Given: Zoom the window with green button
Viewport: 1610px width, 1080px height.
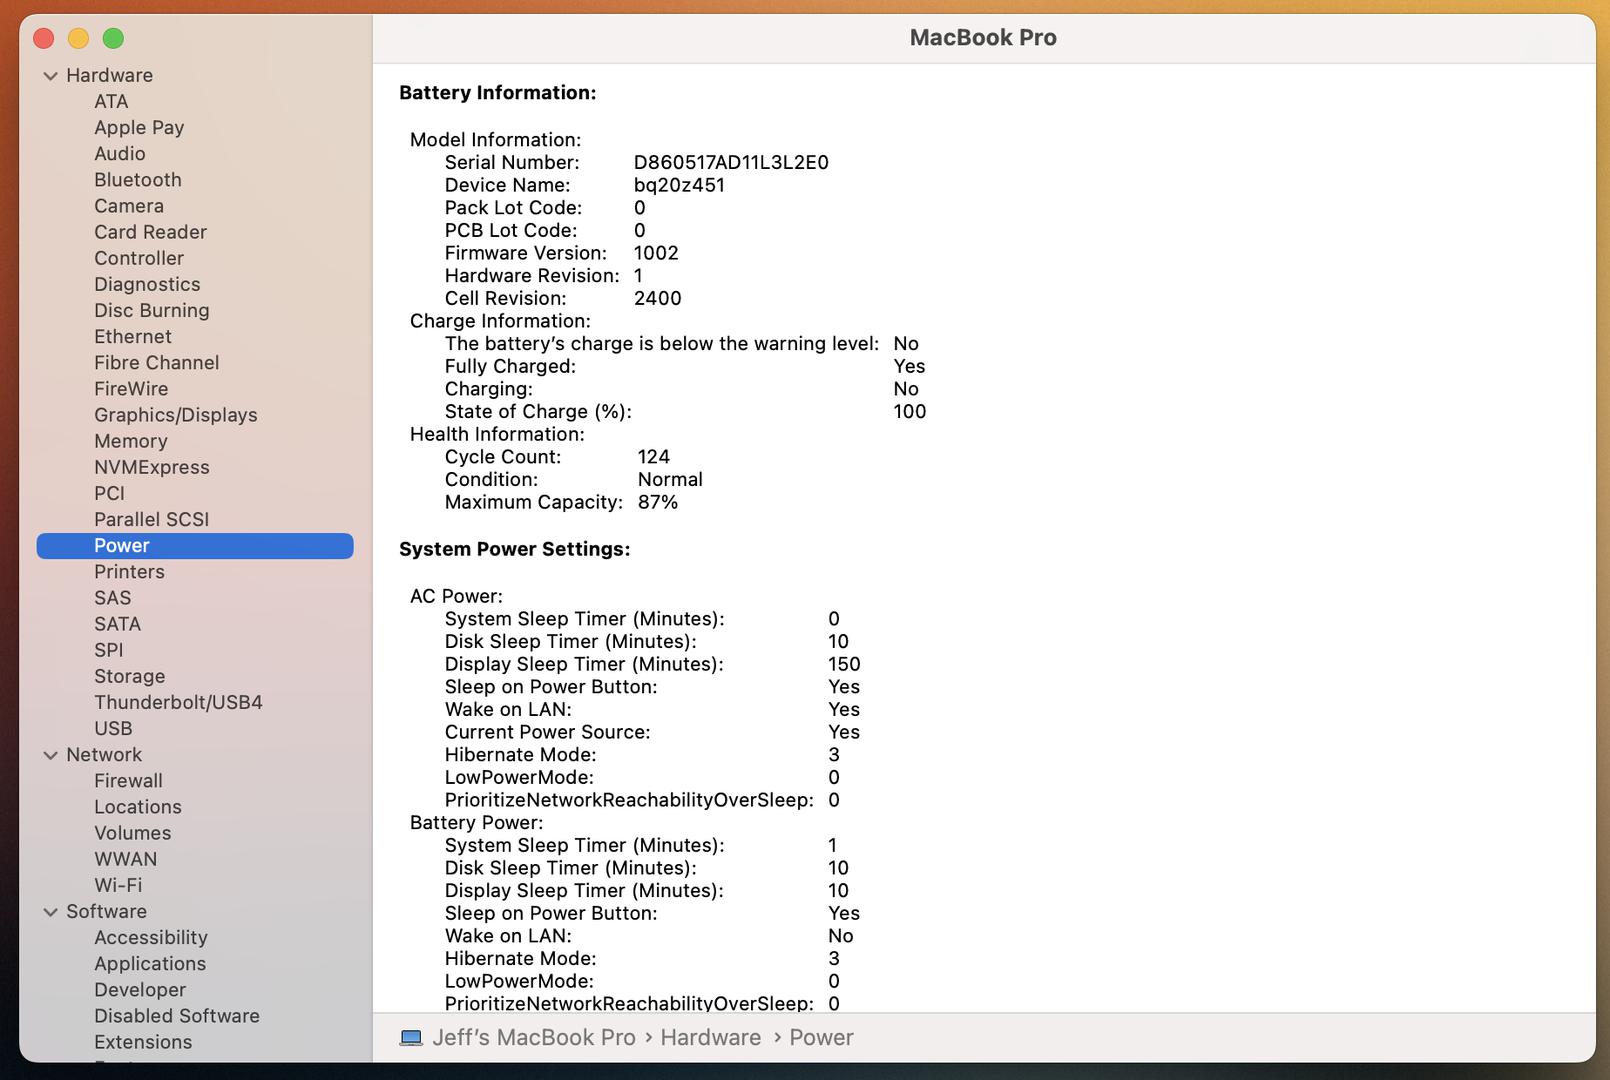Looking at the screenshot, I should (x=114, y=38).
